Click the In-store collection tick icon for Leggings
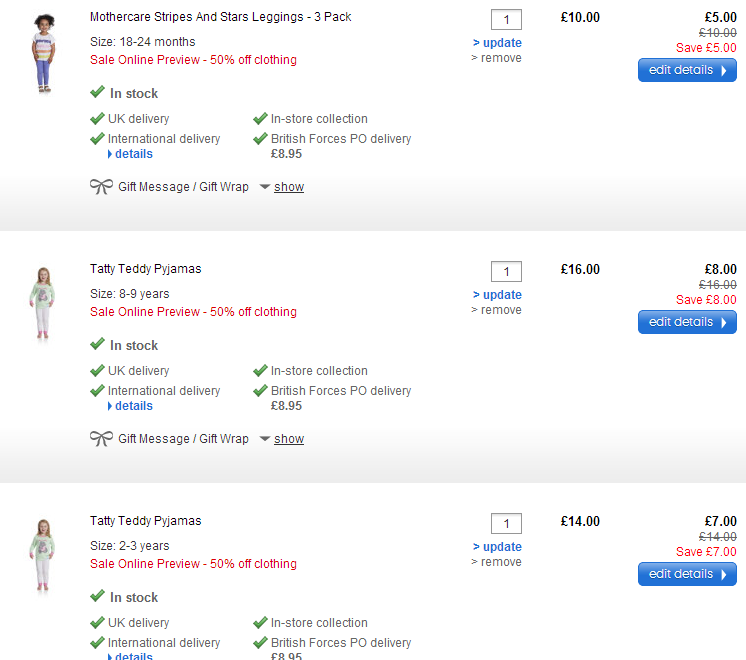 (x=260, y=119)
